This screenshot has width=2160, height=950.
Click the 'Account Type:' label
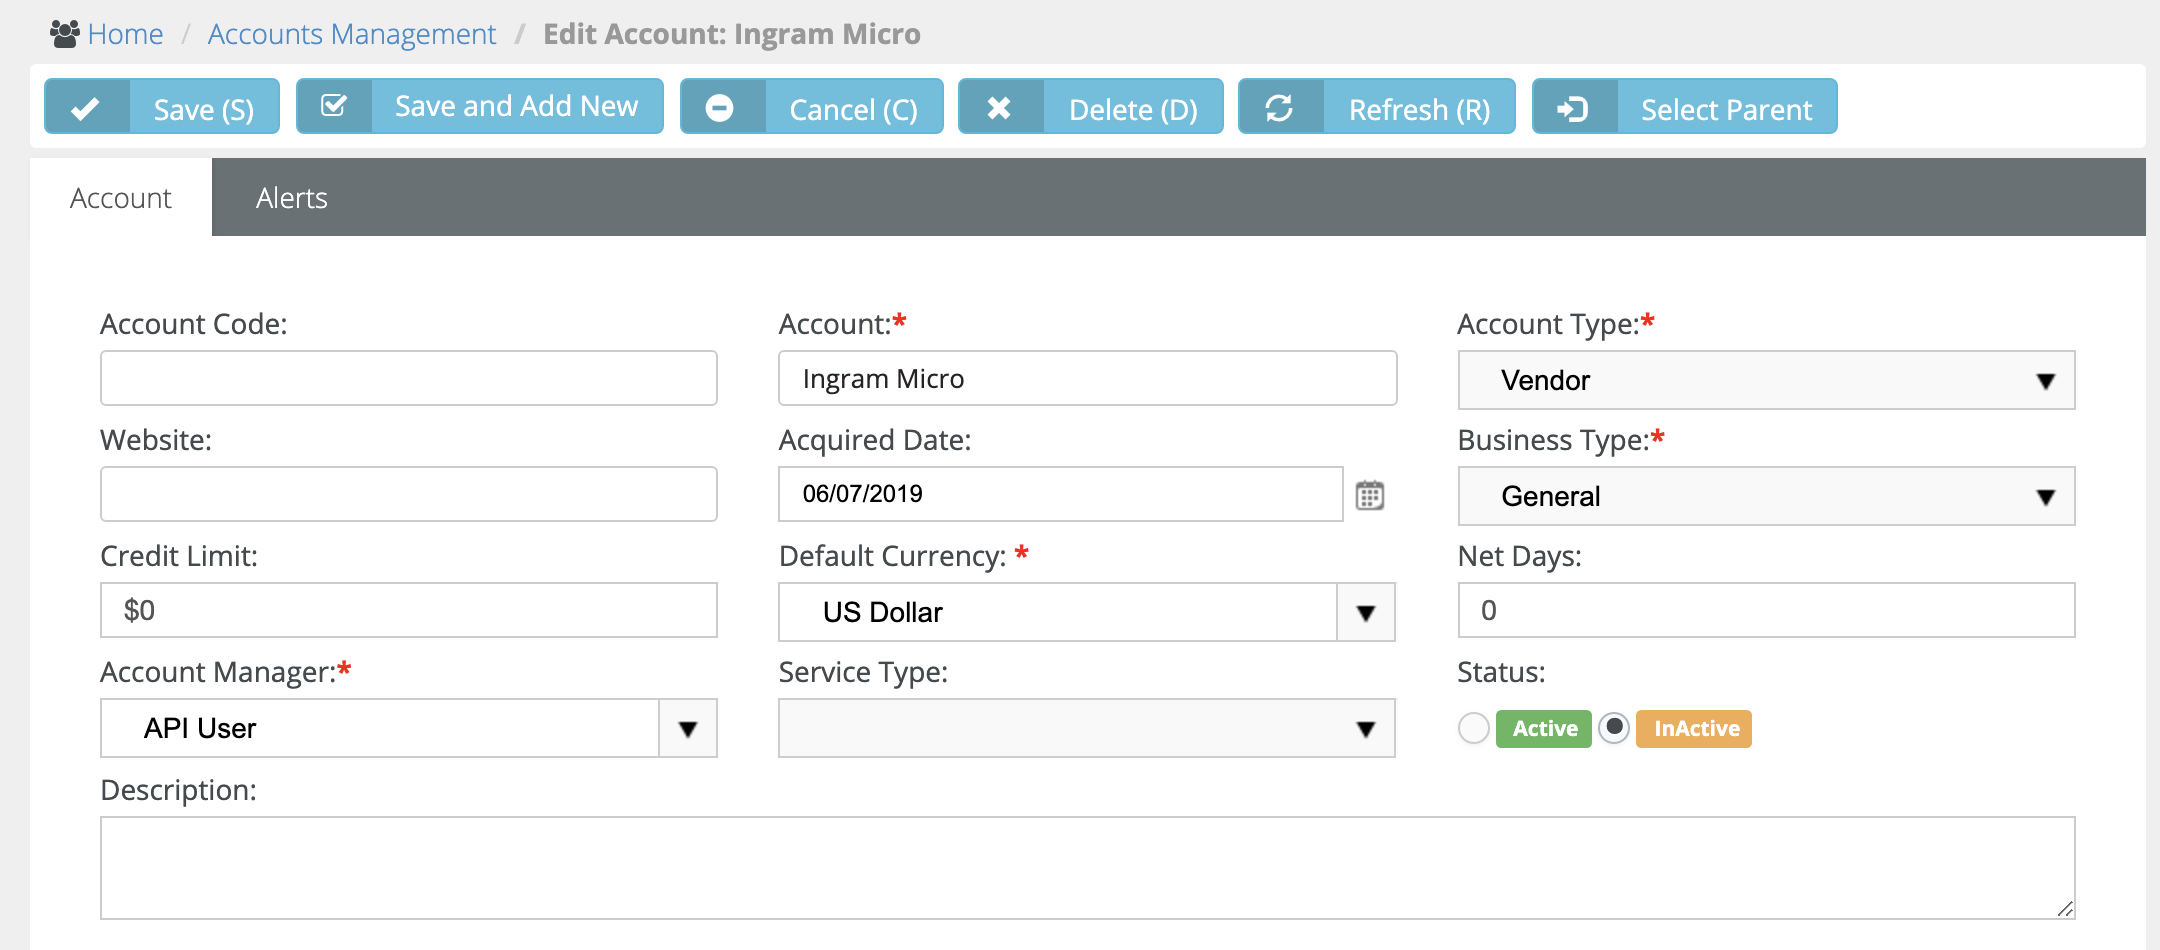pos(1548,324)
